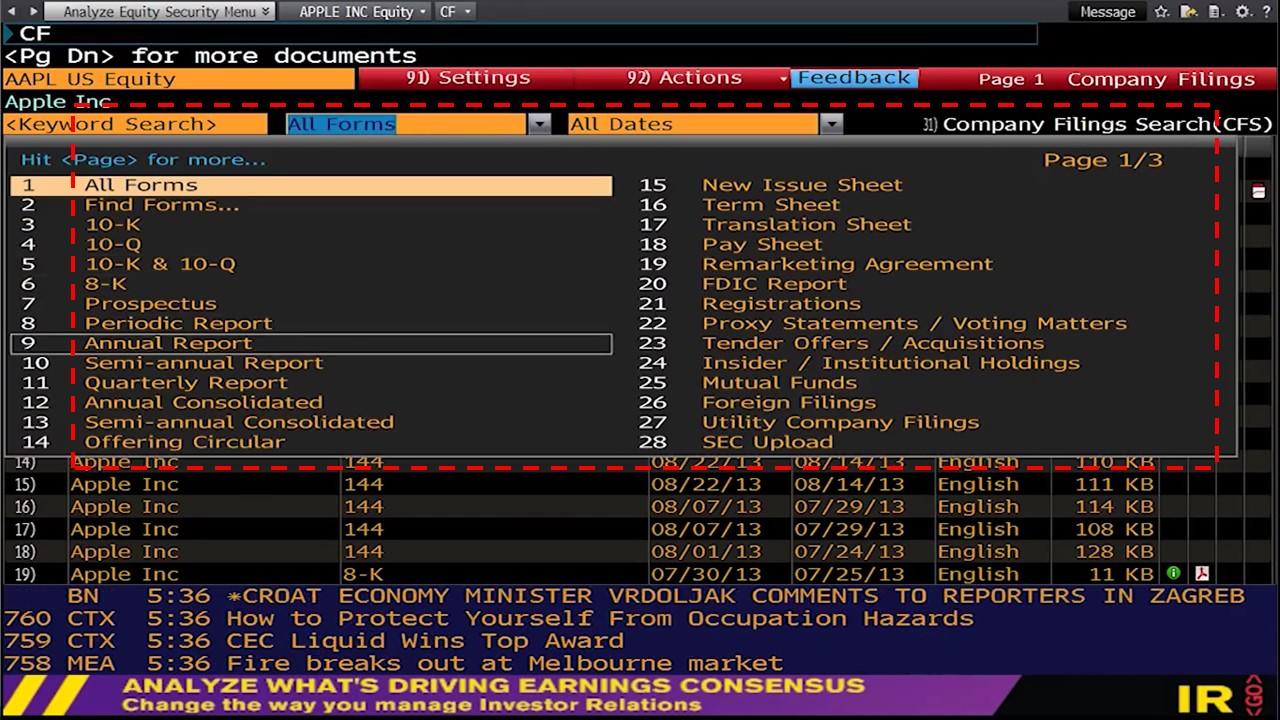
Task: Click the back navigation arrow
Action: (x=12, y=11)
